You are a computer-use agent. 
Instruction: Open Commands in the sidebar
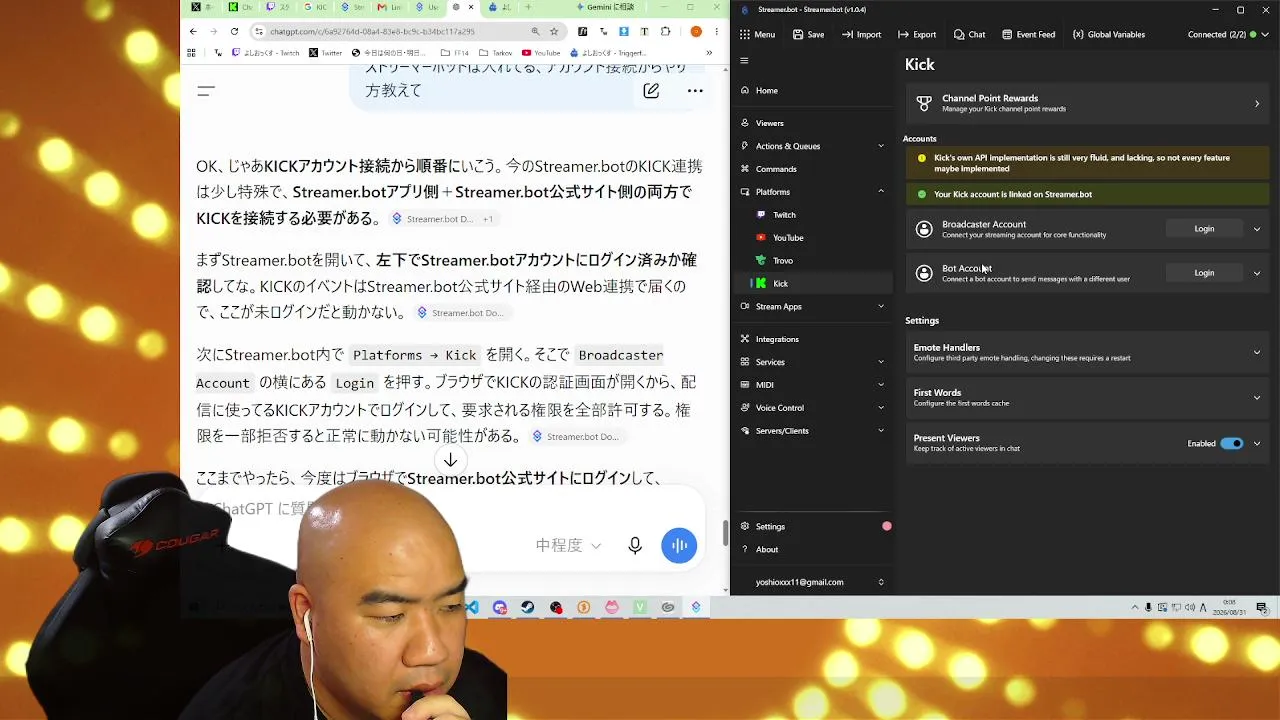pyautogui.click(x=812, y=169)
